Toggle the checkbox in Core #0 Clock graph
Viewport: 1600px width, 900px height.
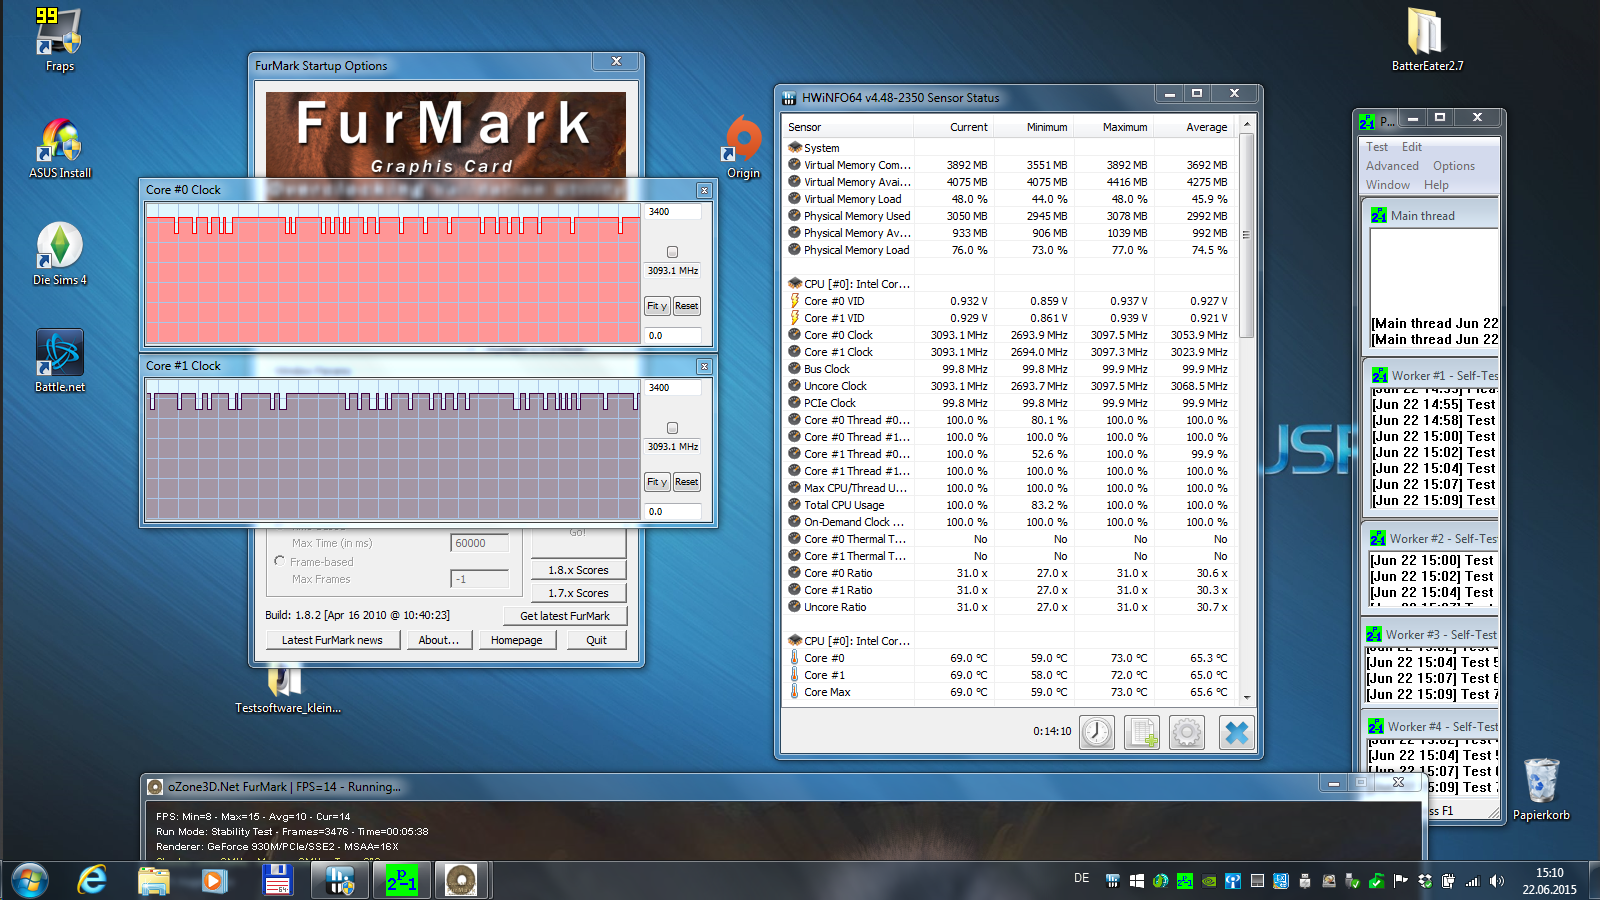click(672, 252)
